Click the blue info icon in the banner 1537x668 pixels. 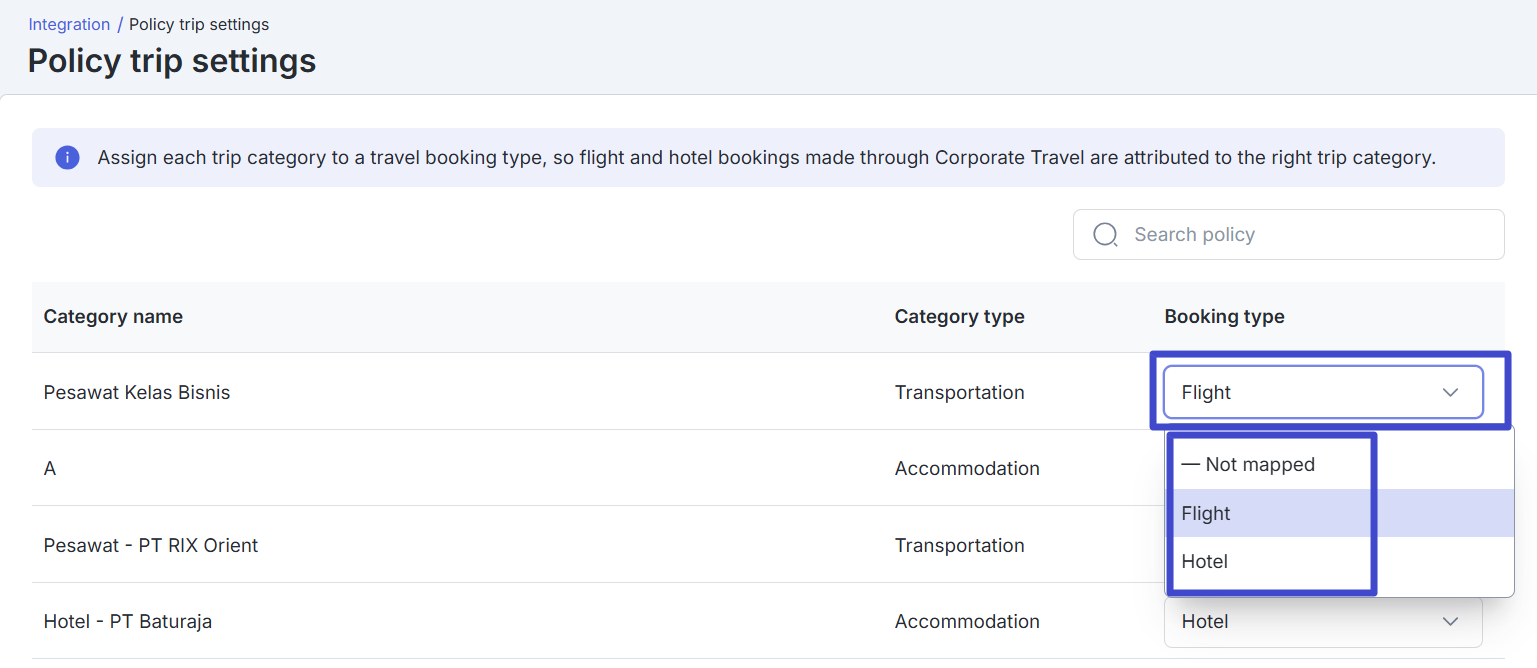pos(67,157)
